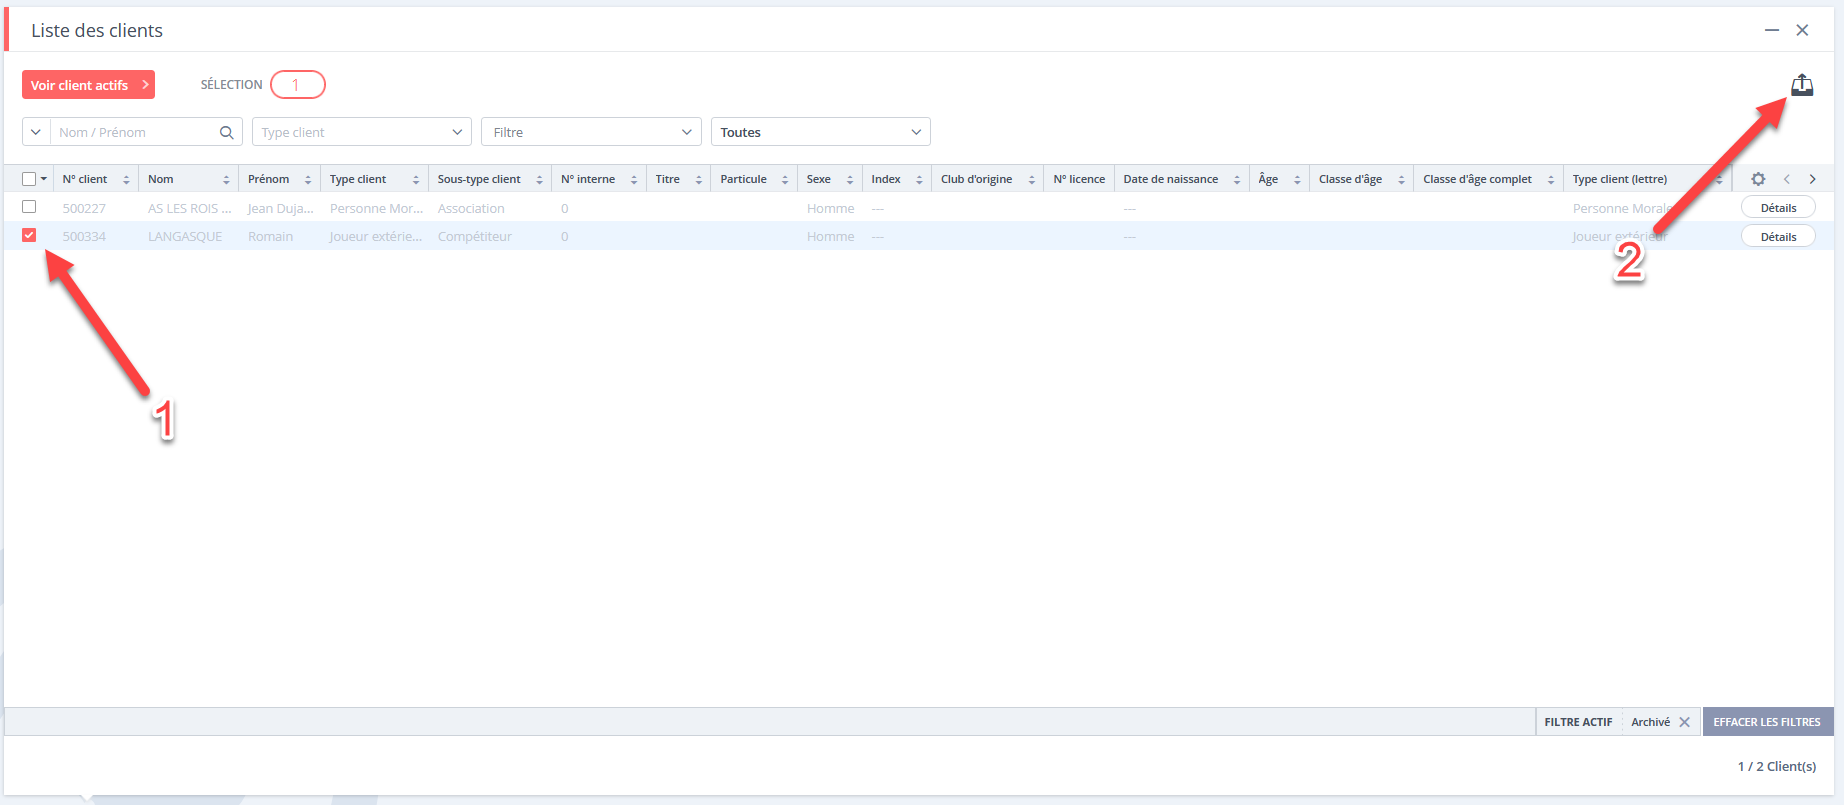Open the Type client dropdown
The height and width of the screenshot is (805, 1844).
point(362,132)
